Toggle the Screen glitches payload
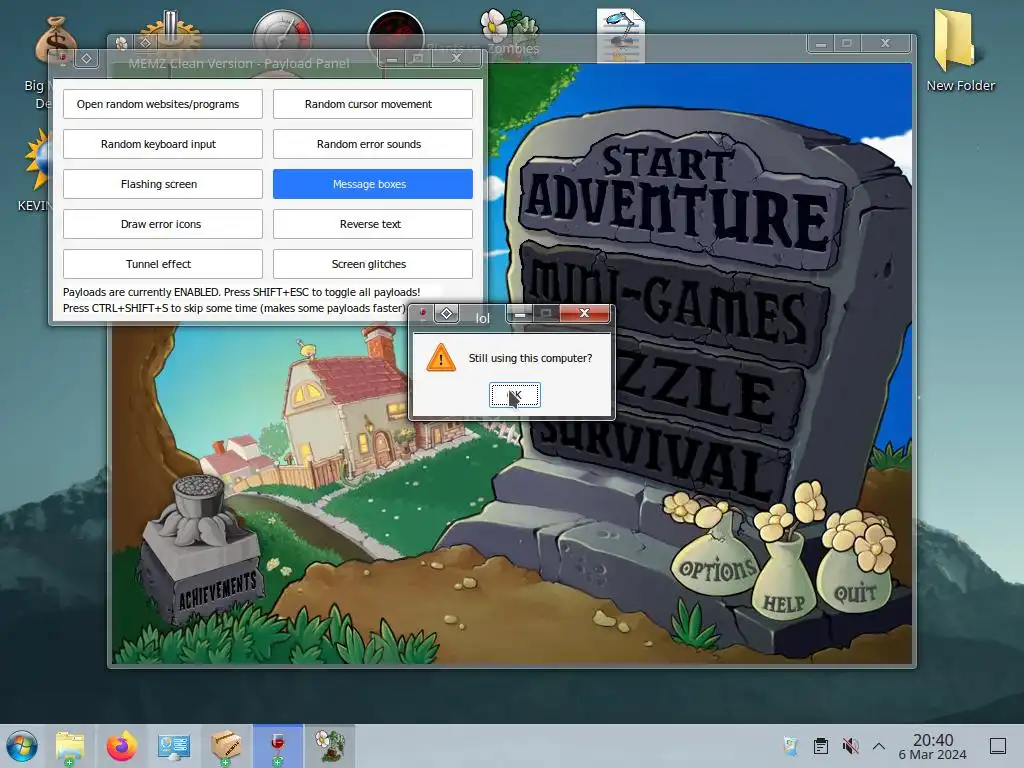Screen dimensions: 1024x768 [x=373, y=264]
